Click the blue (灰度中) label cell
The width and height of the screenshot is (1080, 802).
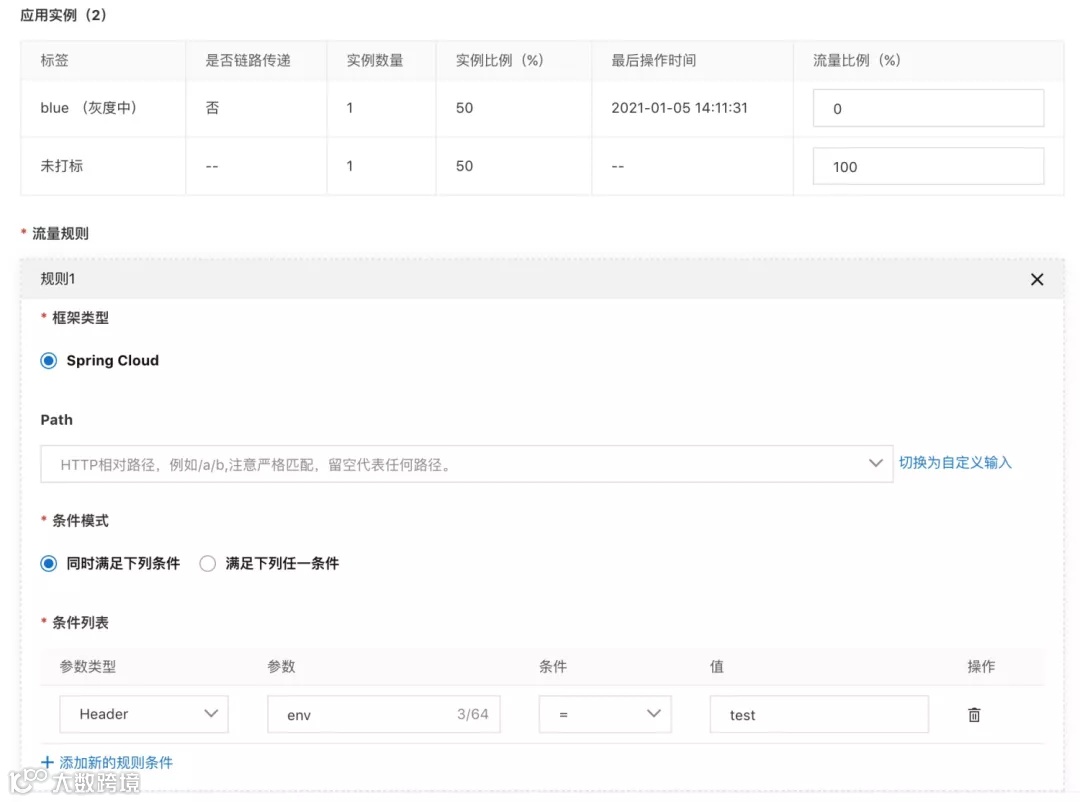(x=89, y=107)
